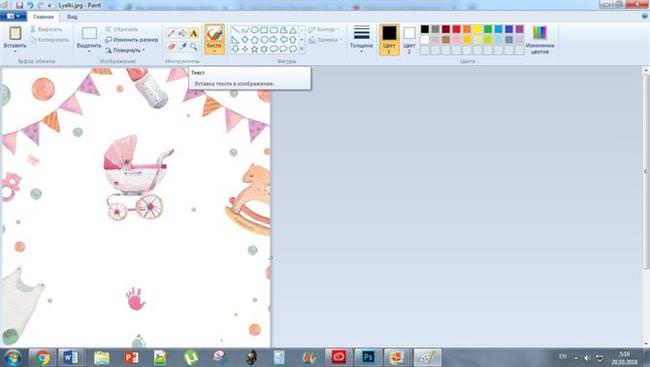This screenshot has width=650, height=367.
Task: Pick the pink color swatch in second row
Action: (x=456, y=40)
